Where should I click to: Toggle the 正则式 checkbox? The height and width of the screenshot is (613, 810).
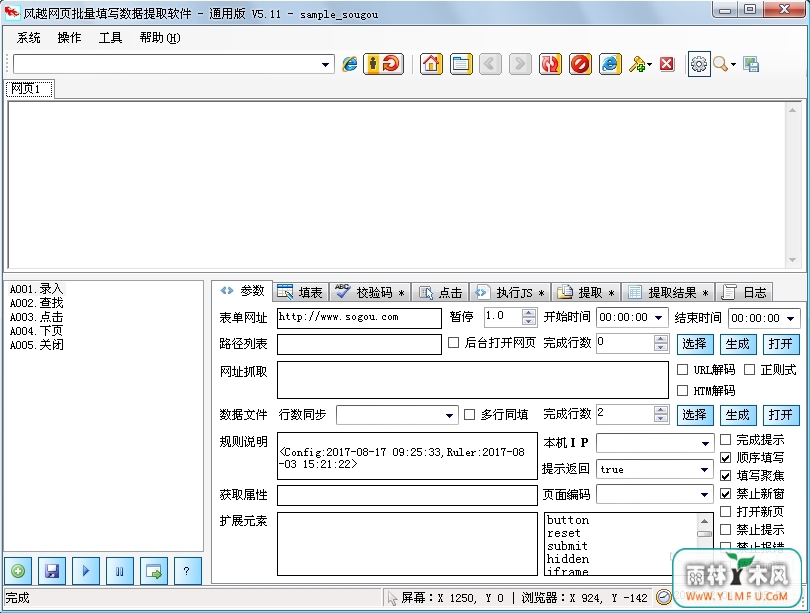[x=750, y=369]
